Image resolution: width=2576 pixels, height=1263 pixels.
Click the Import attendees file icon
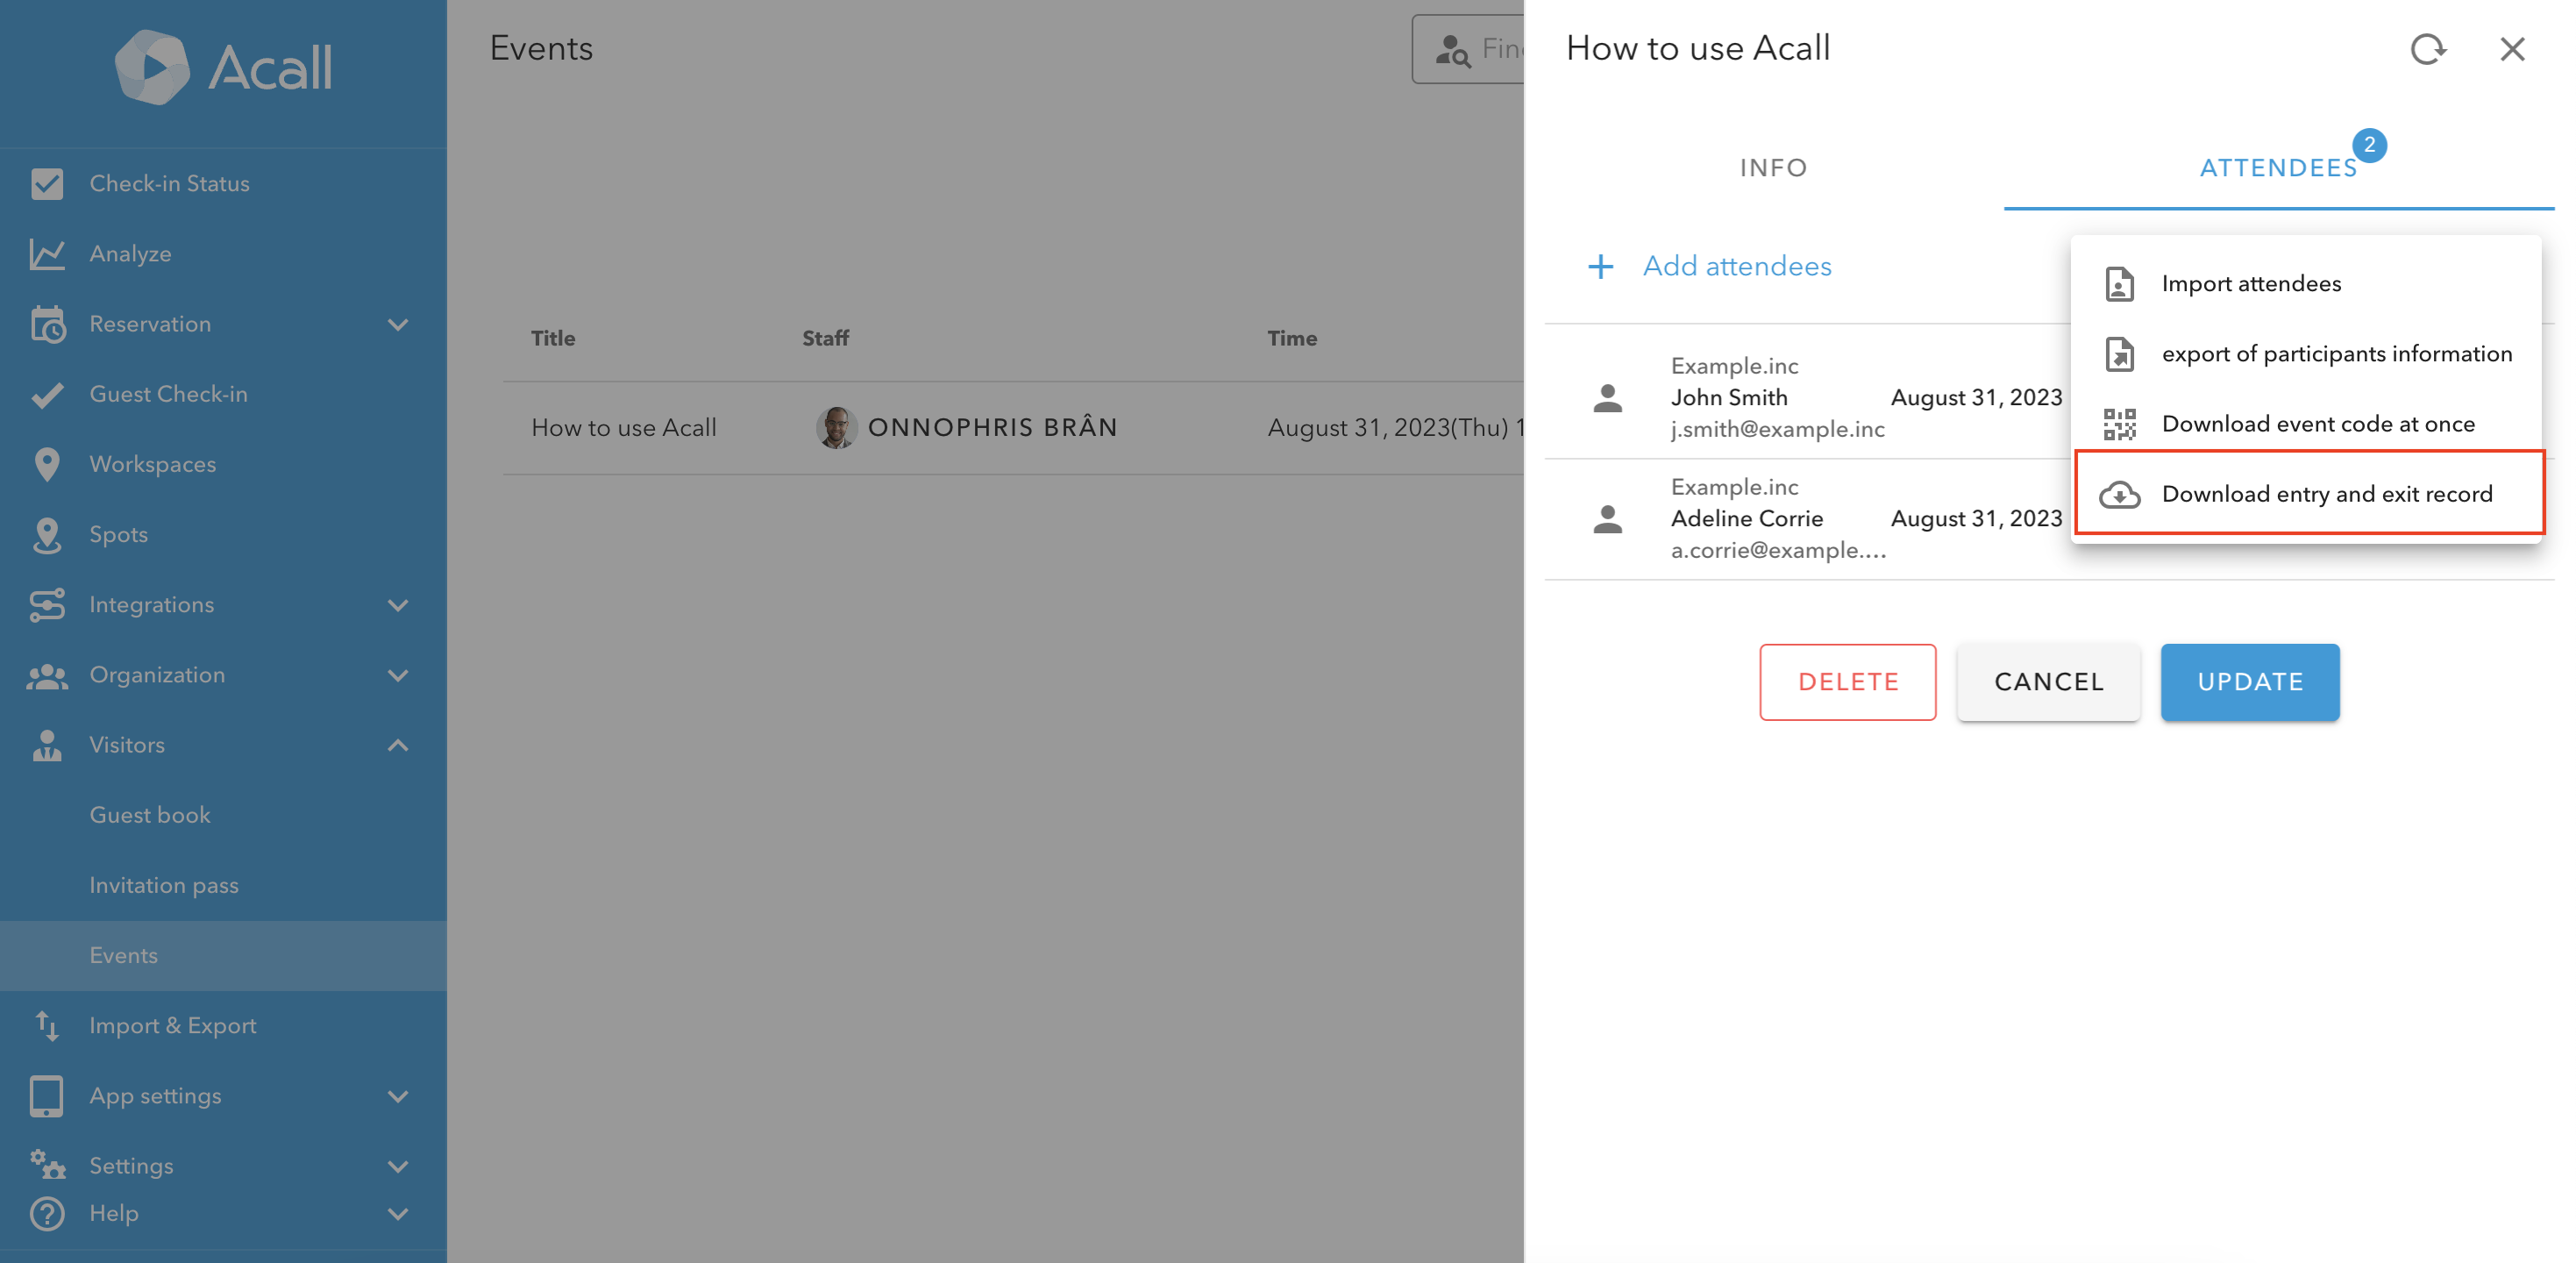(x=2119, y=284)
